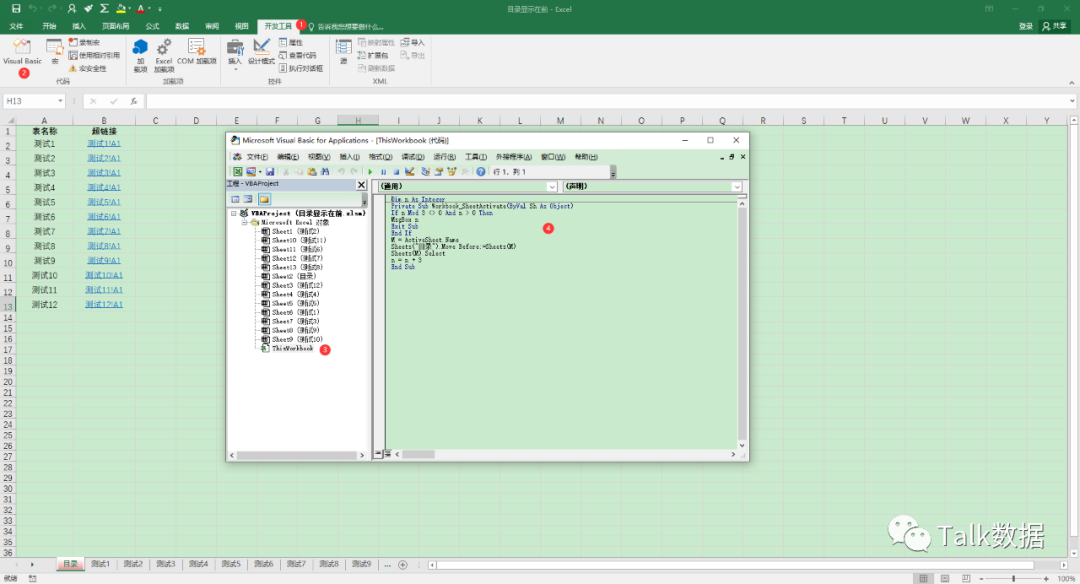Click the 属性 (Properties) ribbon button
Screen dimensions: 1080x584
coord(291,43)
